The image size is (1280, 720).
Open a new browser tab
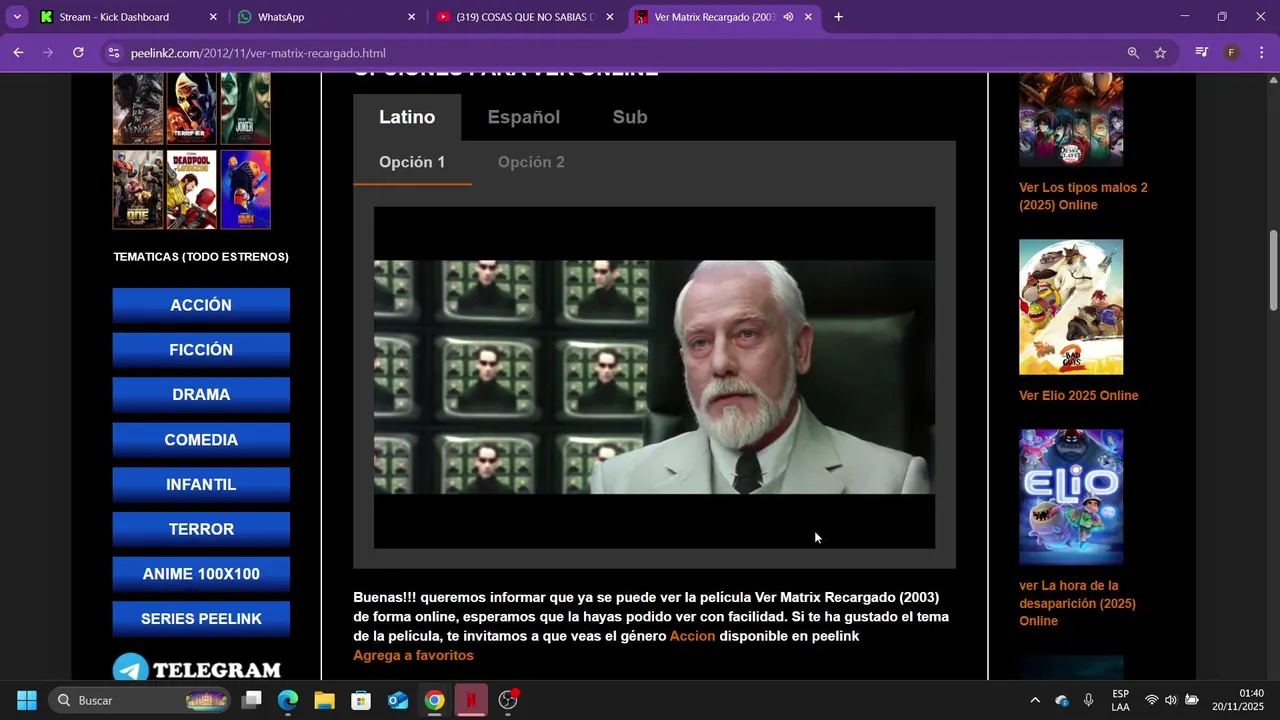[x=838, y=17]
